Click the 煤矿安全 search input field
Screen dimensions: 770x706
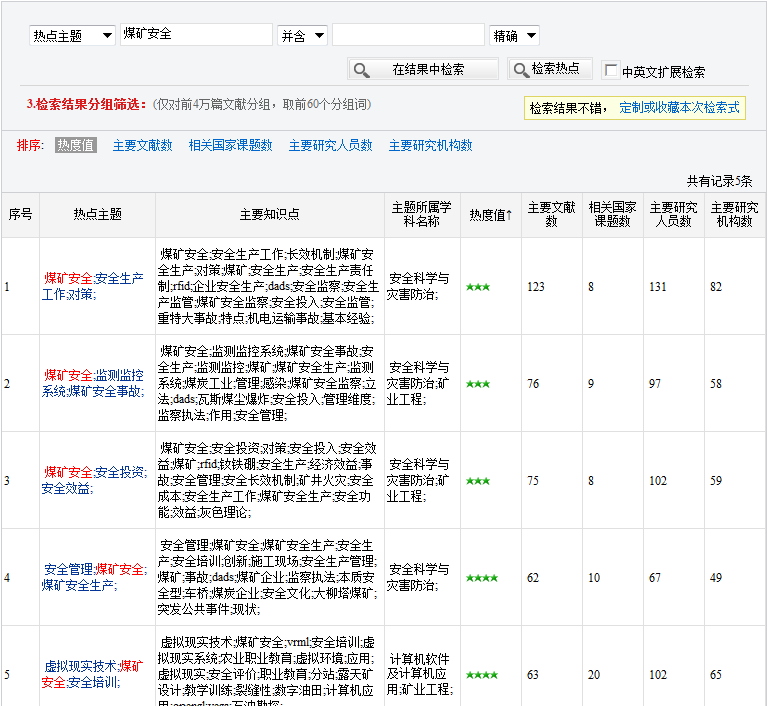coord(196,34)
